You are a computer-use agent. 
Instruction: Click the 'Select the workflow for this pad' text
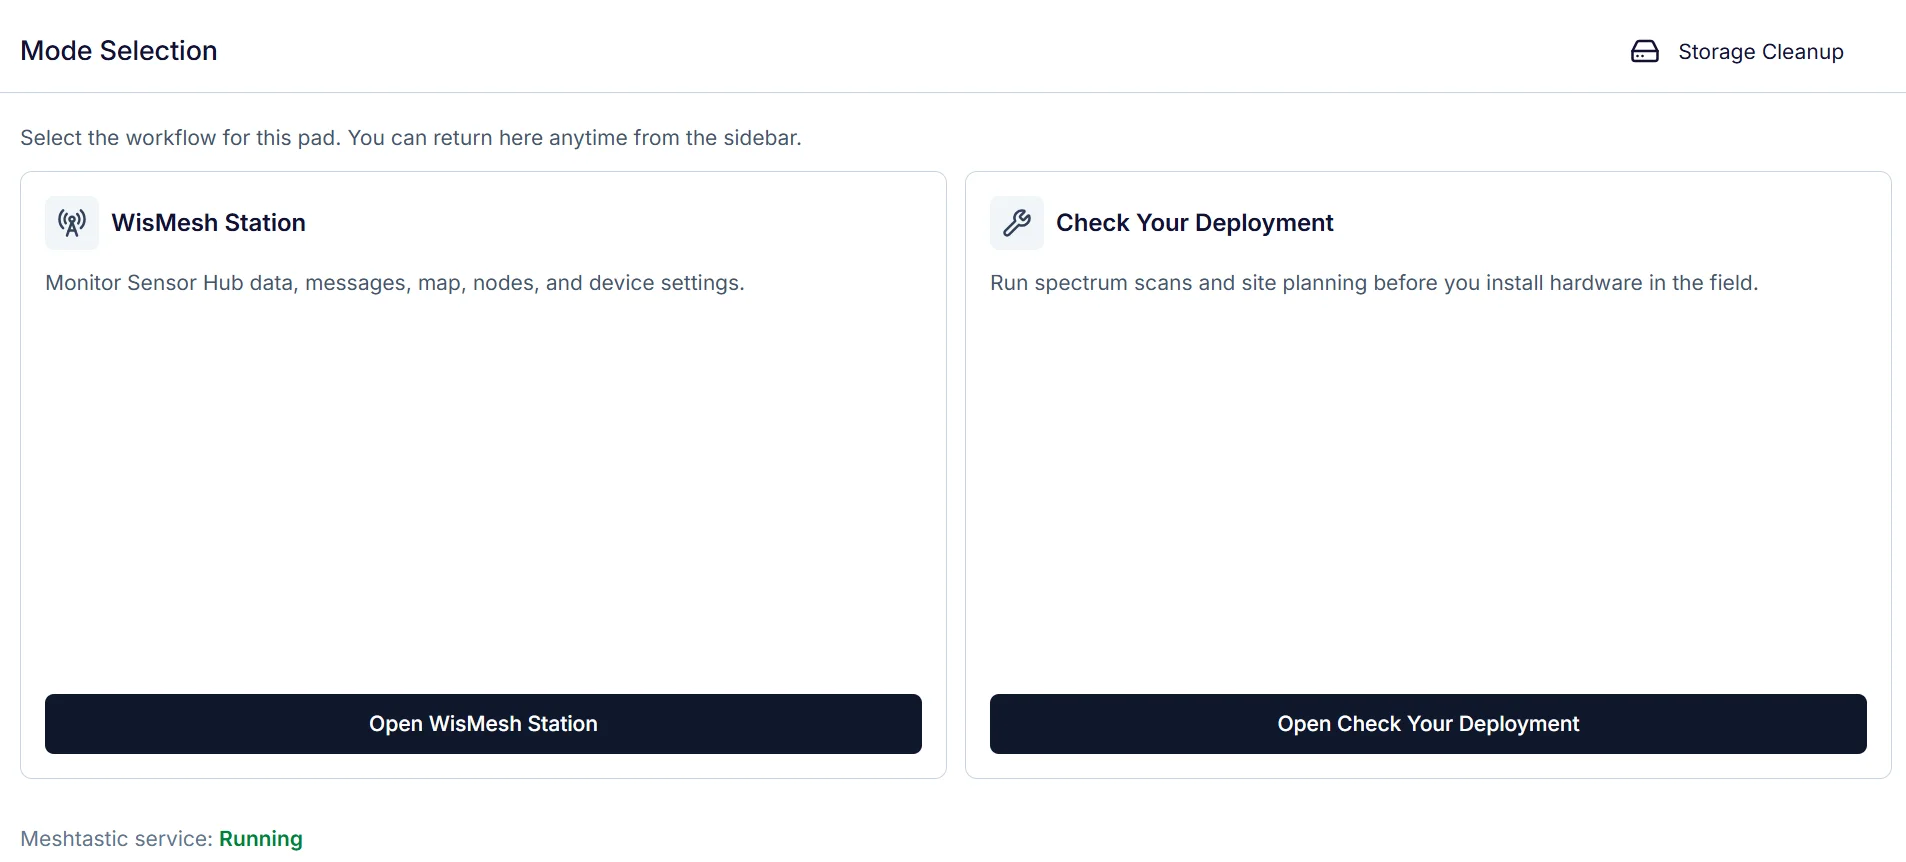tap(411, 138)
